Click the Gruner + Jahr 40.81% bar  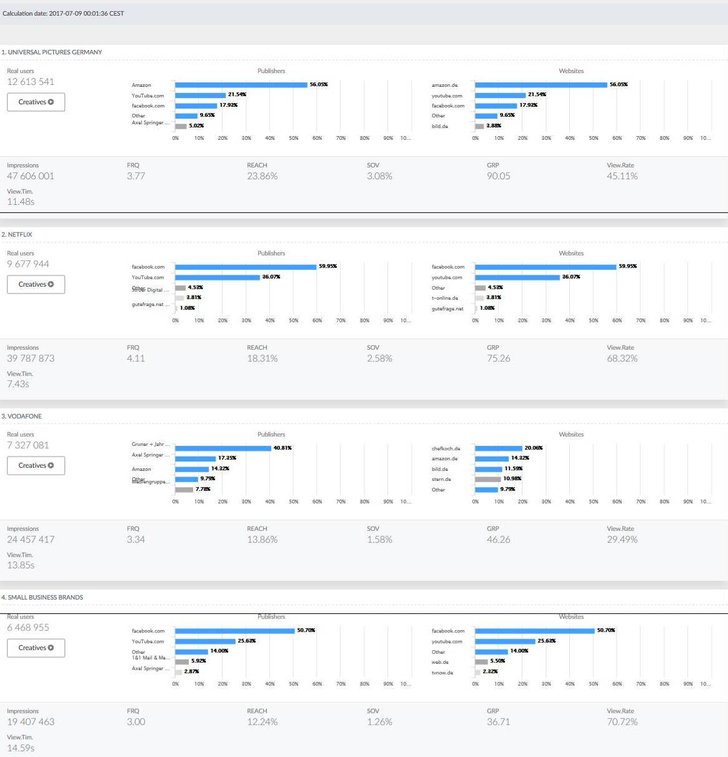click(223, 449)
